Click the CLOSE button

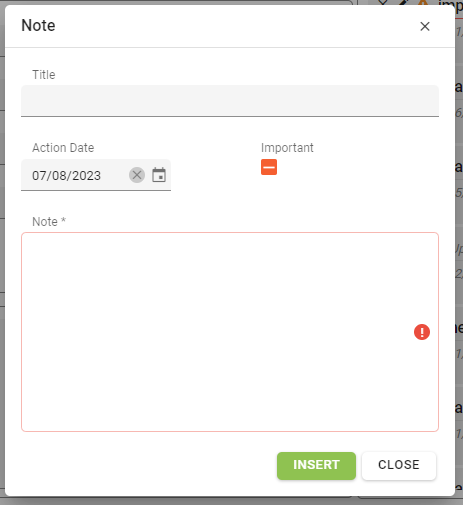click(x=399, y=466)
